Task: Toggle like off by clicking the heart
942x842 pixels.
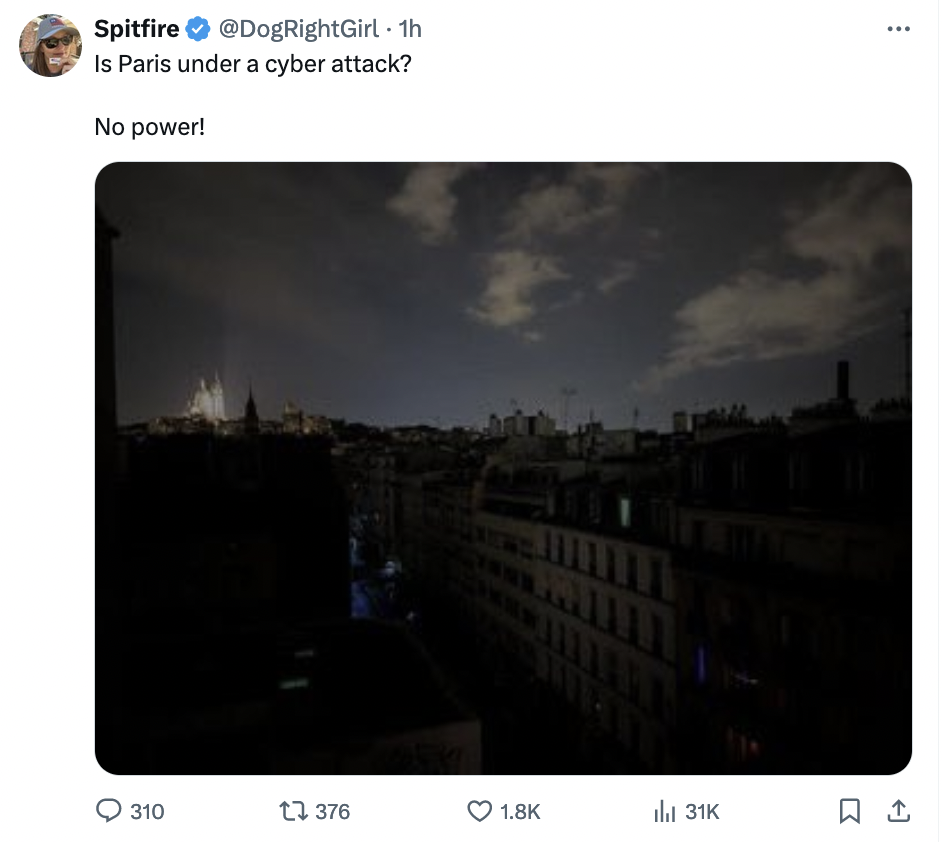Action: [479, 811]
